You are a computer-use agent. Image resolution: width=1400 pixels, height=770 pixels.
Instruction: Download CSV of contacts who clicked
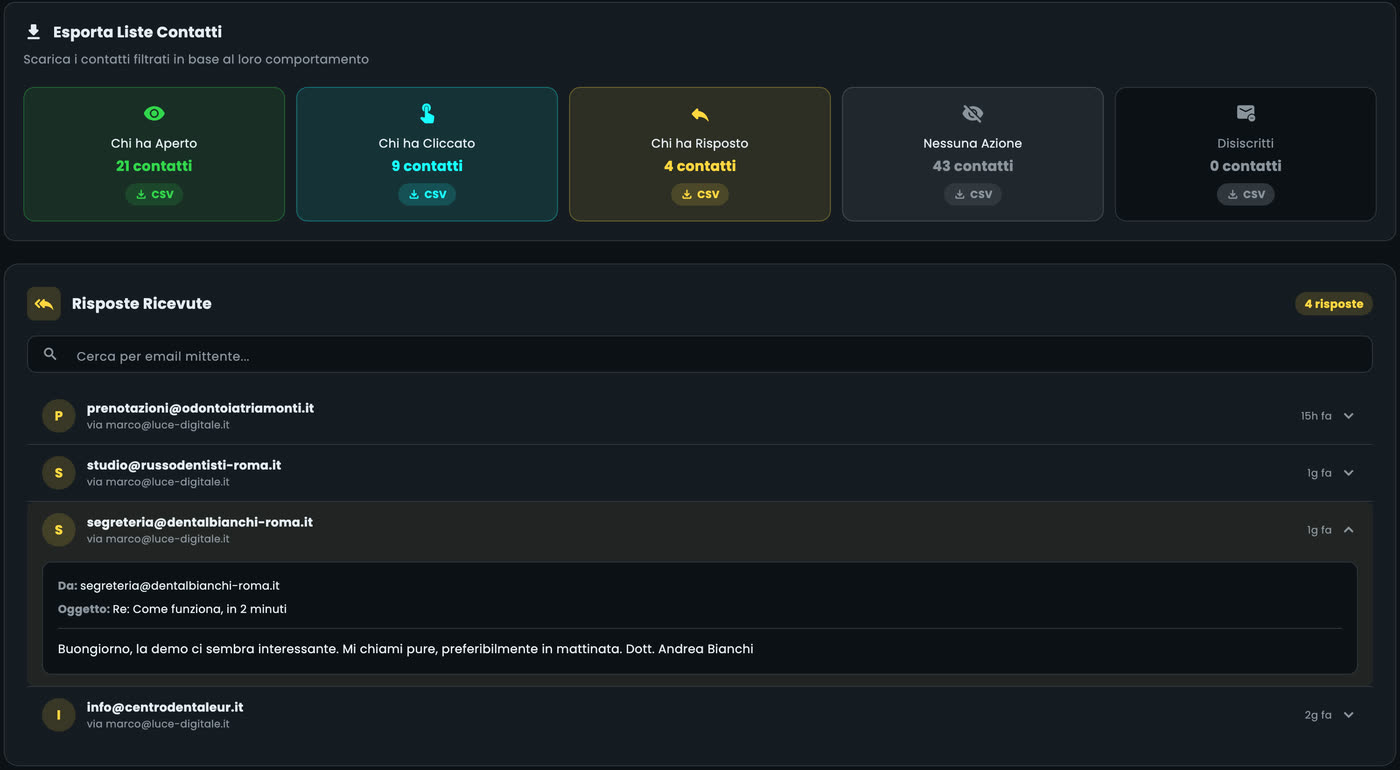click(x=427, y=194)
